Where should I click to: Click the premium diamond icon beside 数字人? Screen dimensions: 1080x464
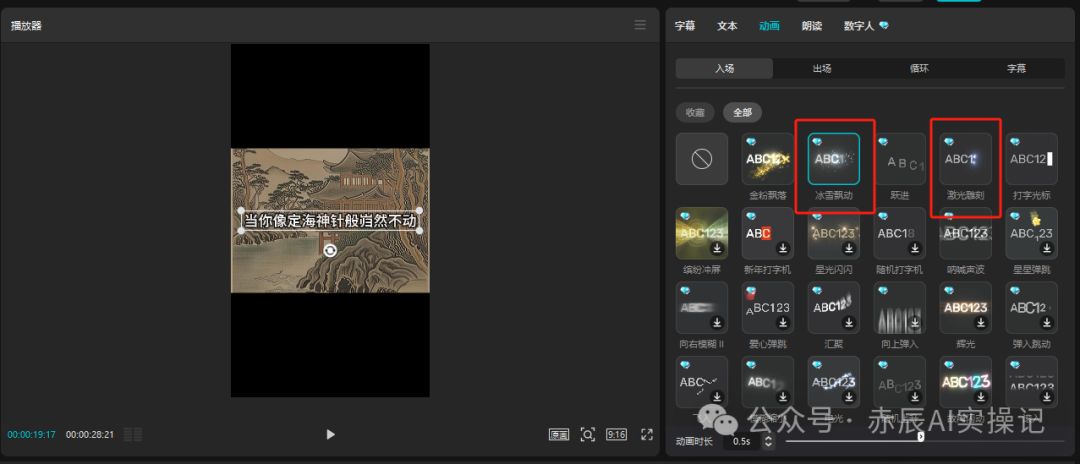point(884,25)
